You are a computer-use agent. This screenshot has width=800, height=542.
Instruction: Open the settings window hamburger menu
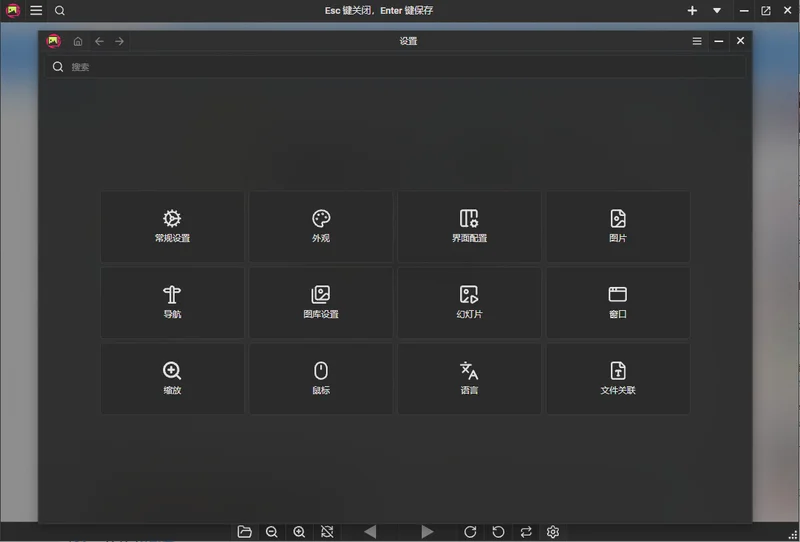697,41
